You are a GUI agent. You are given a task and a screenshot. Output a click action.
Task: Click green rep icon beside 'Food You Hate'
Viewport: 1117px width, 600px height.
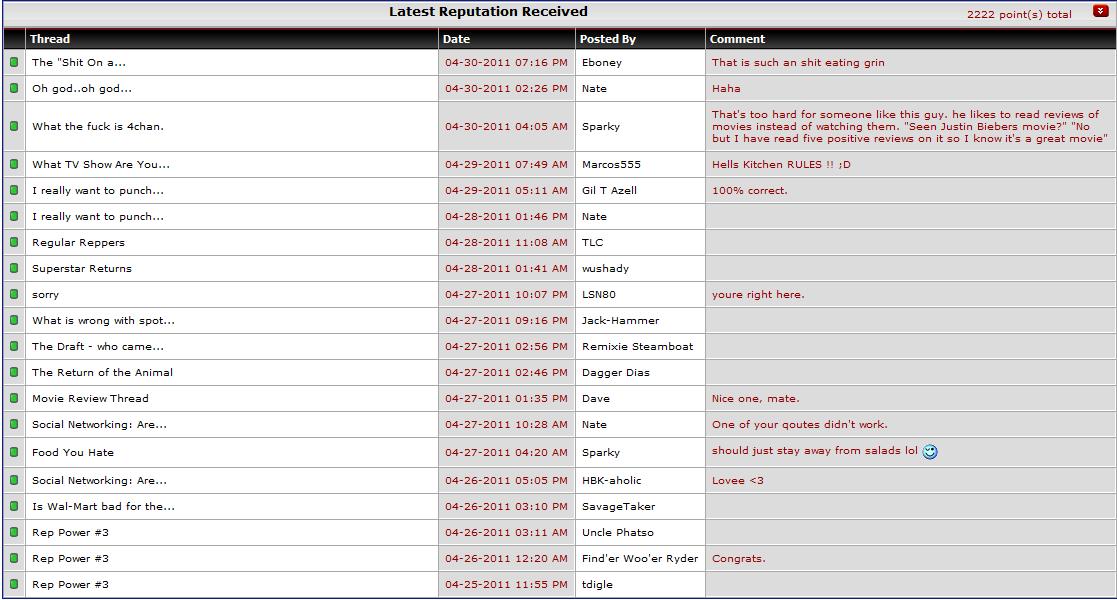[14, 452]
